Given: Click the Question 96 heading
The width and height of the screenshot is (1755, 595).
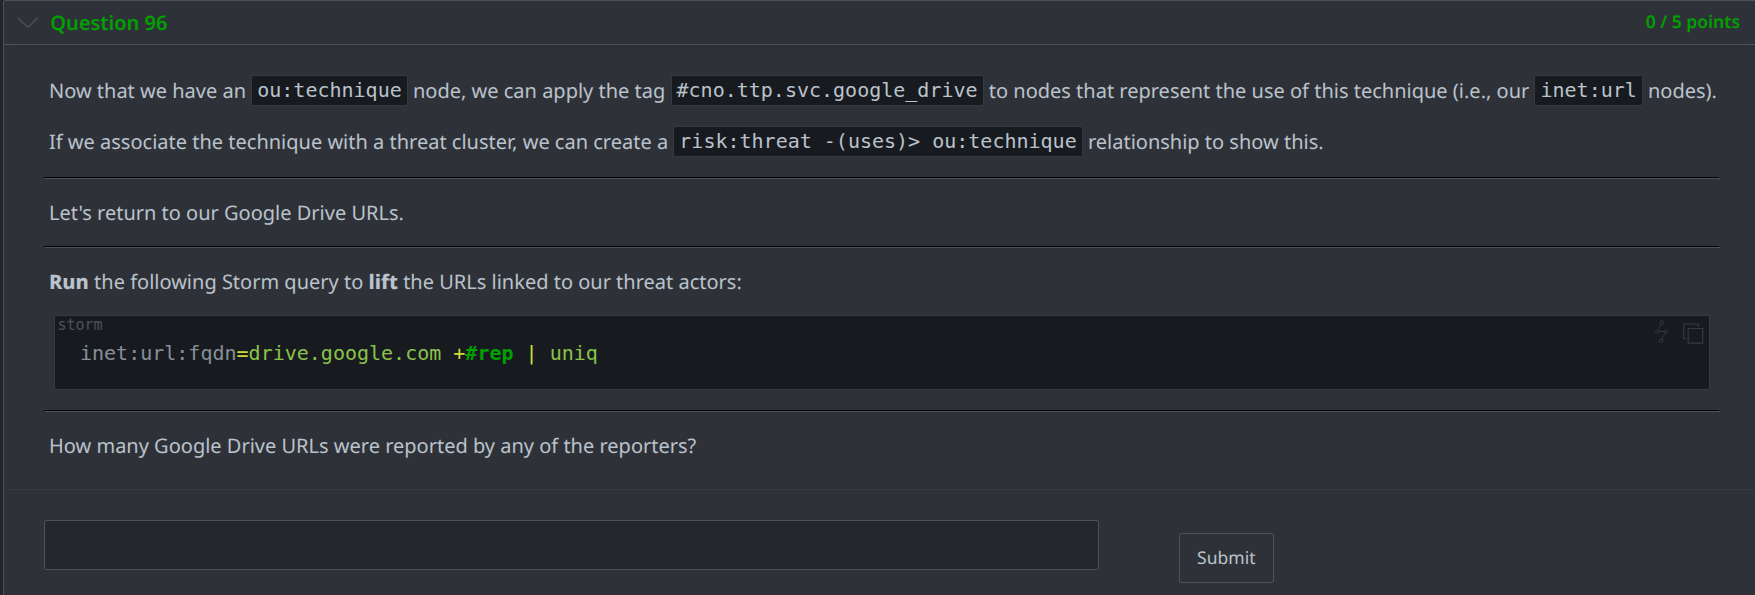Looking at the screenshot, I should [x=109, y=23].
